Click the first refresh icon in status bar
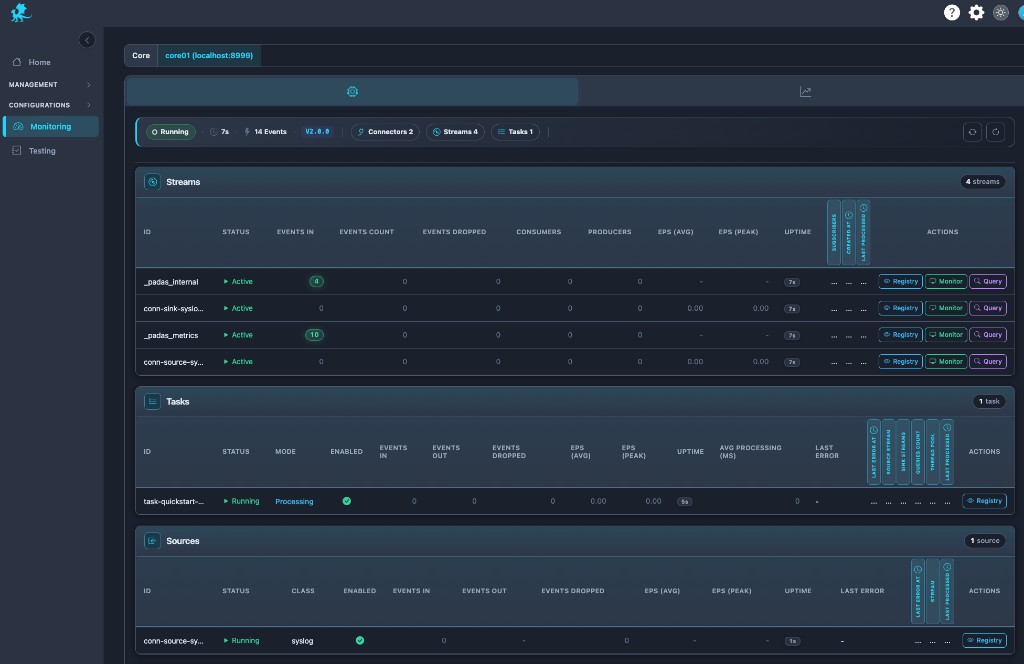The width and height of the screenshot is (1024, 664). tap(972, 132)
